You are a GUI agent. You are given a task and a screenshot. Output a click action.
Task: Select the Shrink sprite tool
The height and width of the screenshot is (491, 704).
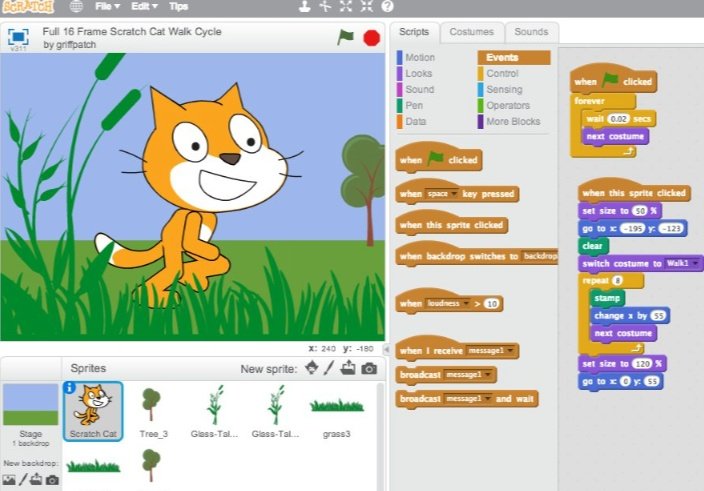point(366,6)
